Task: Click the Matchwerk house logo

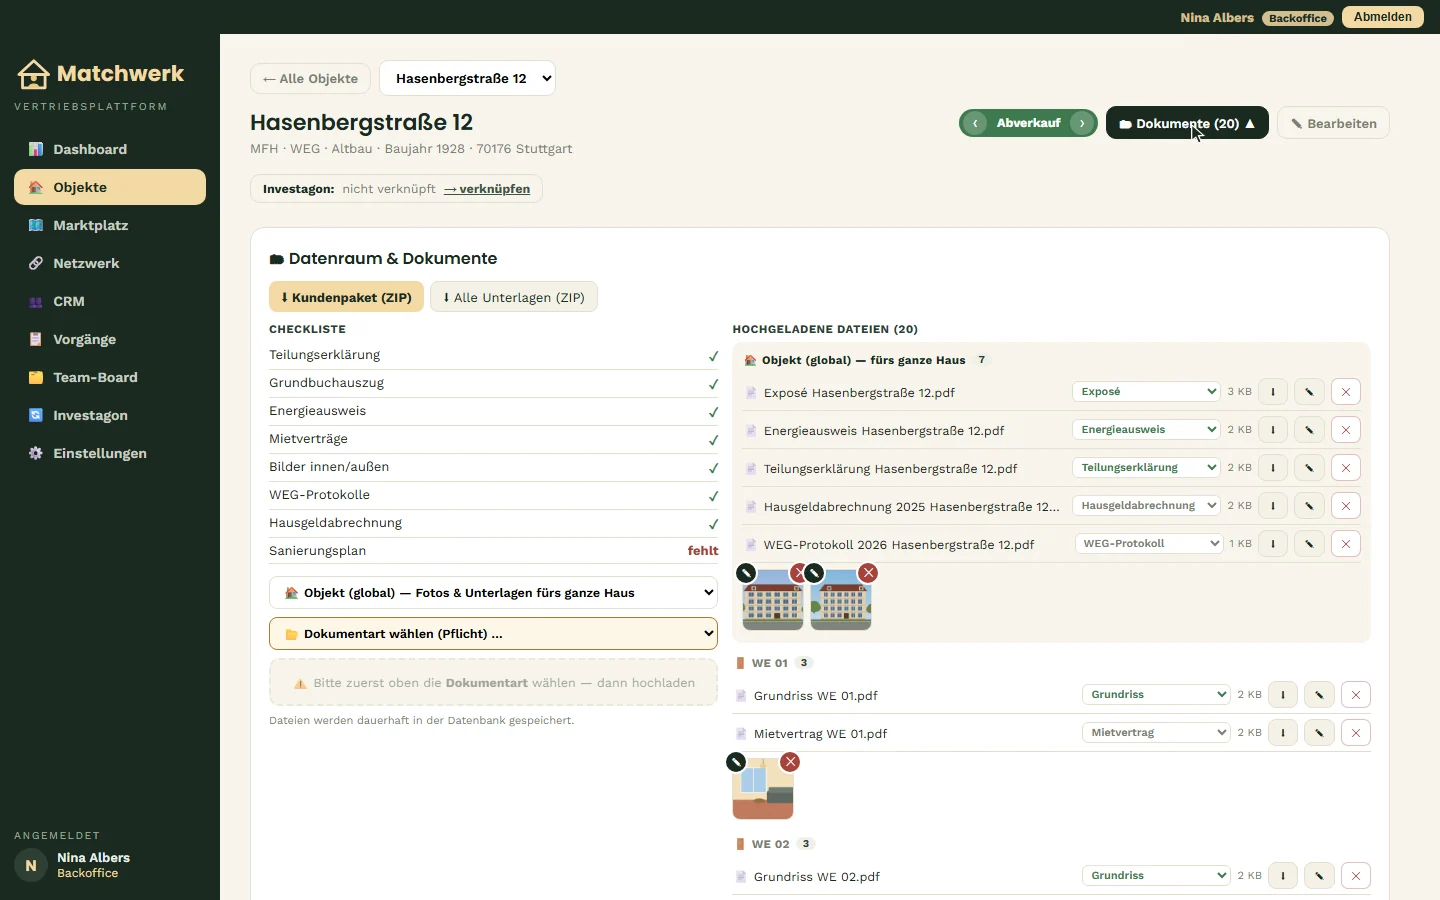Action: [33, 74]
